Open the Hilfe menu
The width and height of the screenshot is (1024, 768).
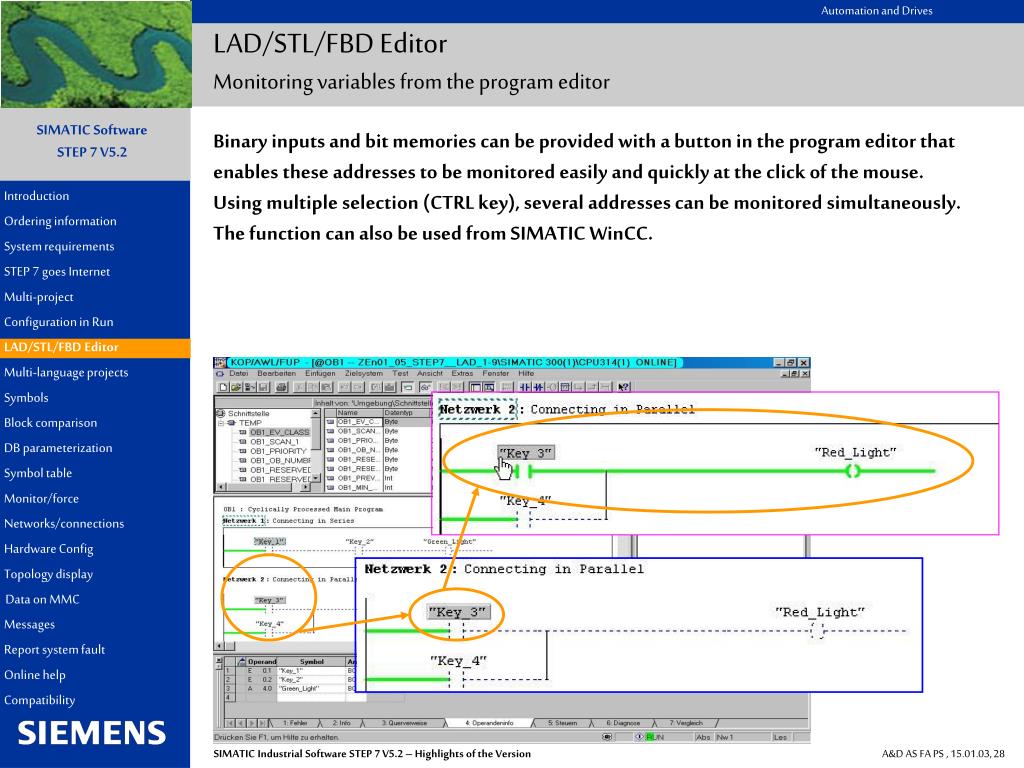[x=526, y=374]
